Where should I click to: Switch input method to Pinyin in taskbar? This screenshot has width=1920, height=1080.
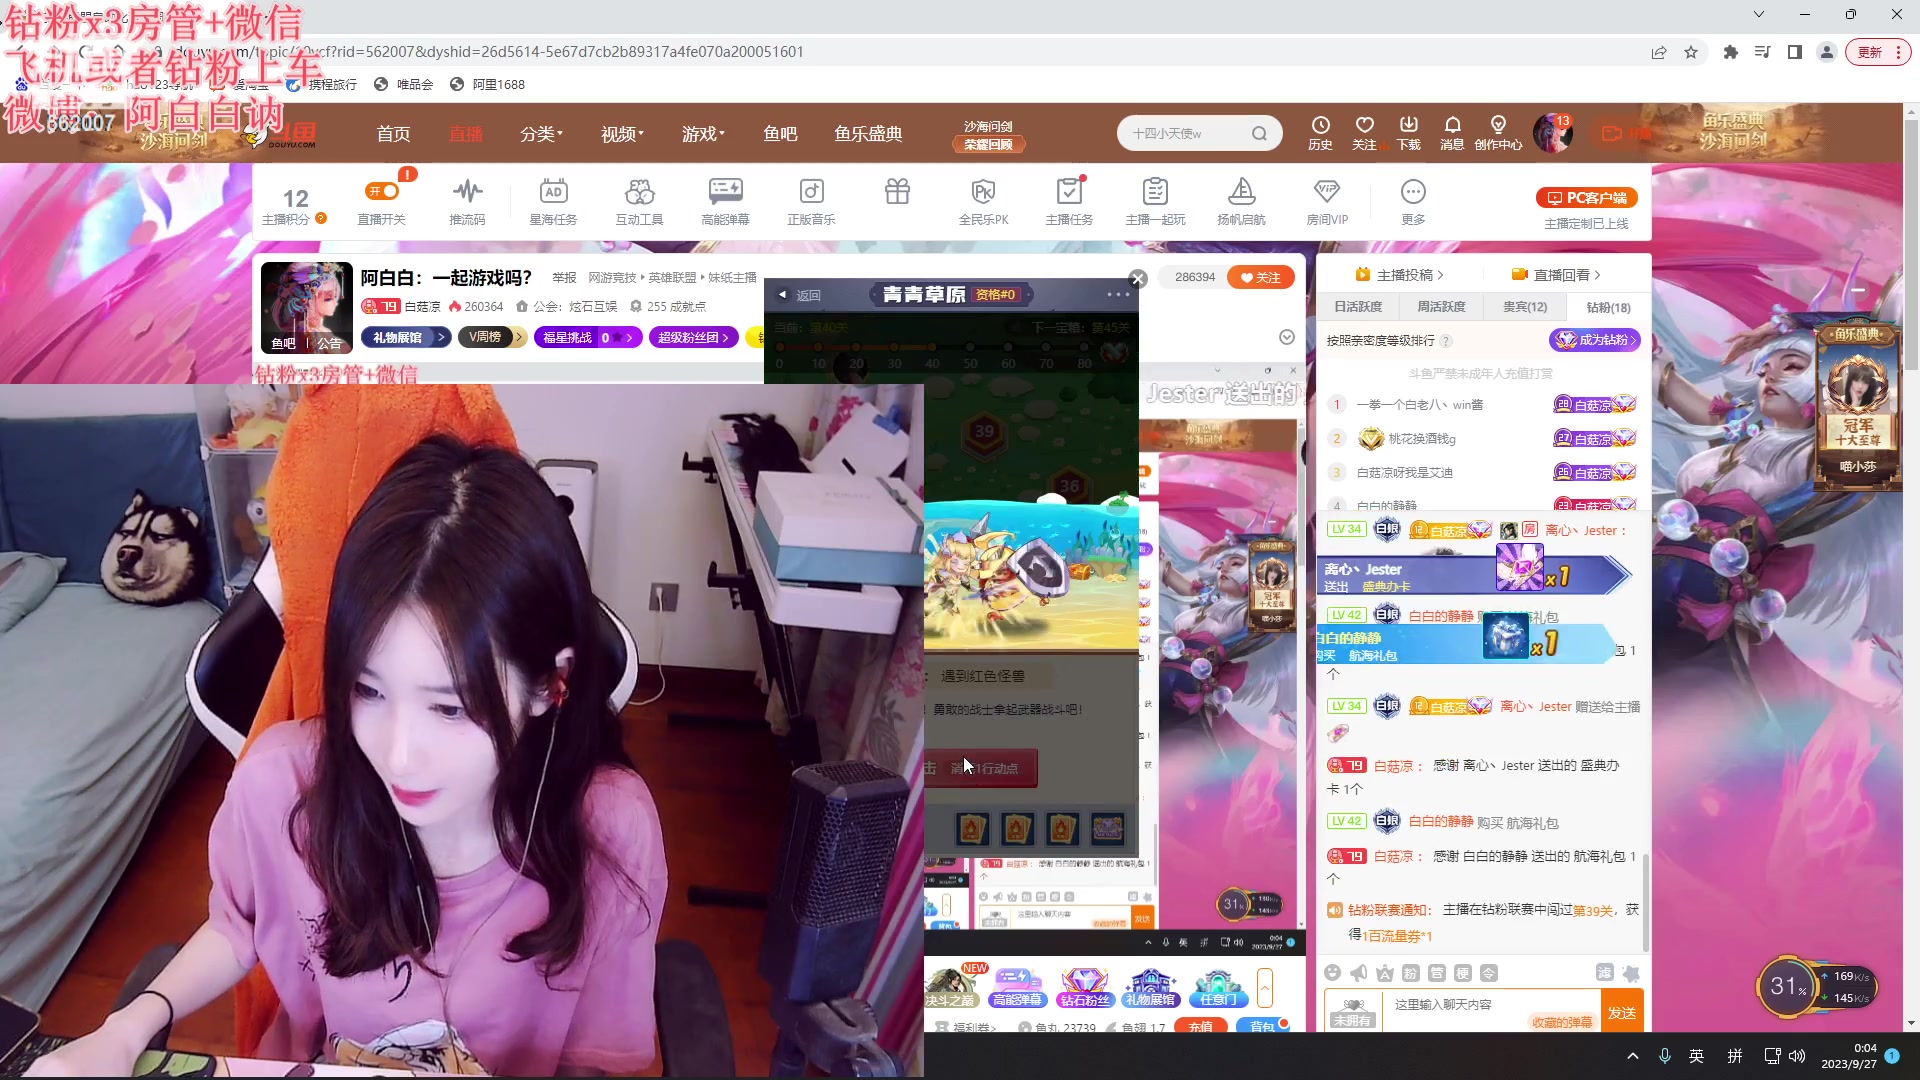pos(1735,1055)
